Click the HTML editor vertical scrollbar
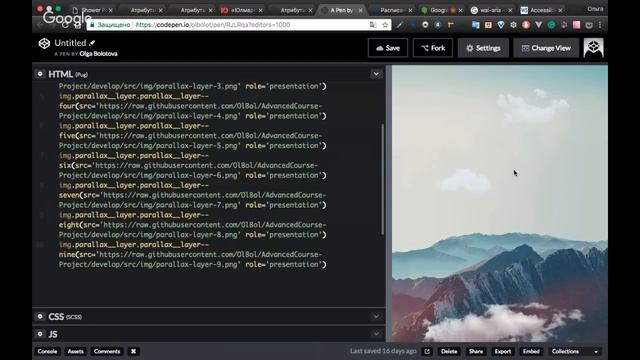Screen dimensions: 640x360 (x=382, y=179)
